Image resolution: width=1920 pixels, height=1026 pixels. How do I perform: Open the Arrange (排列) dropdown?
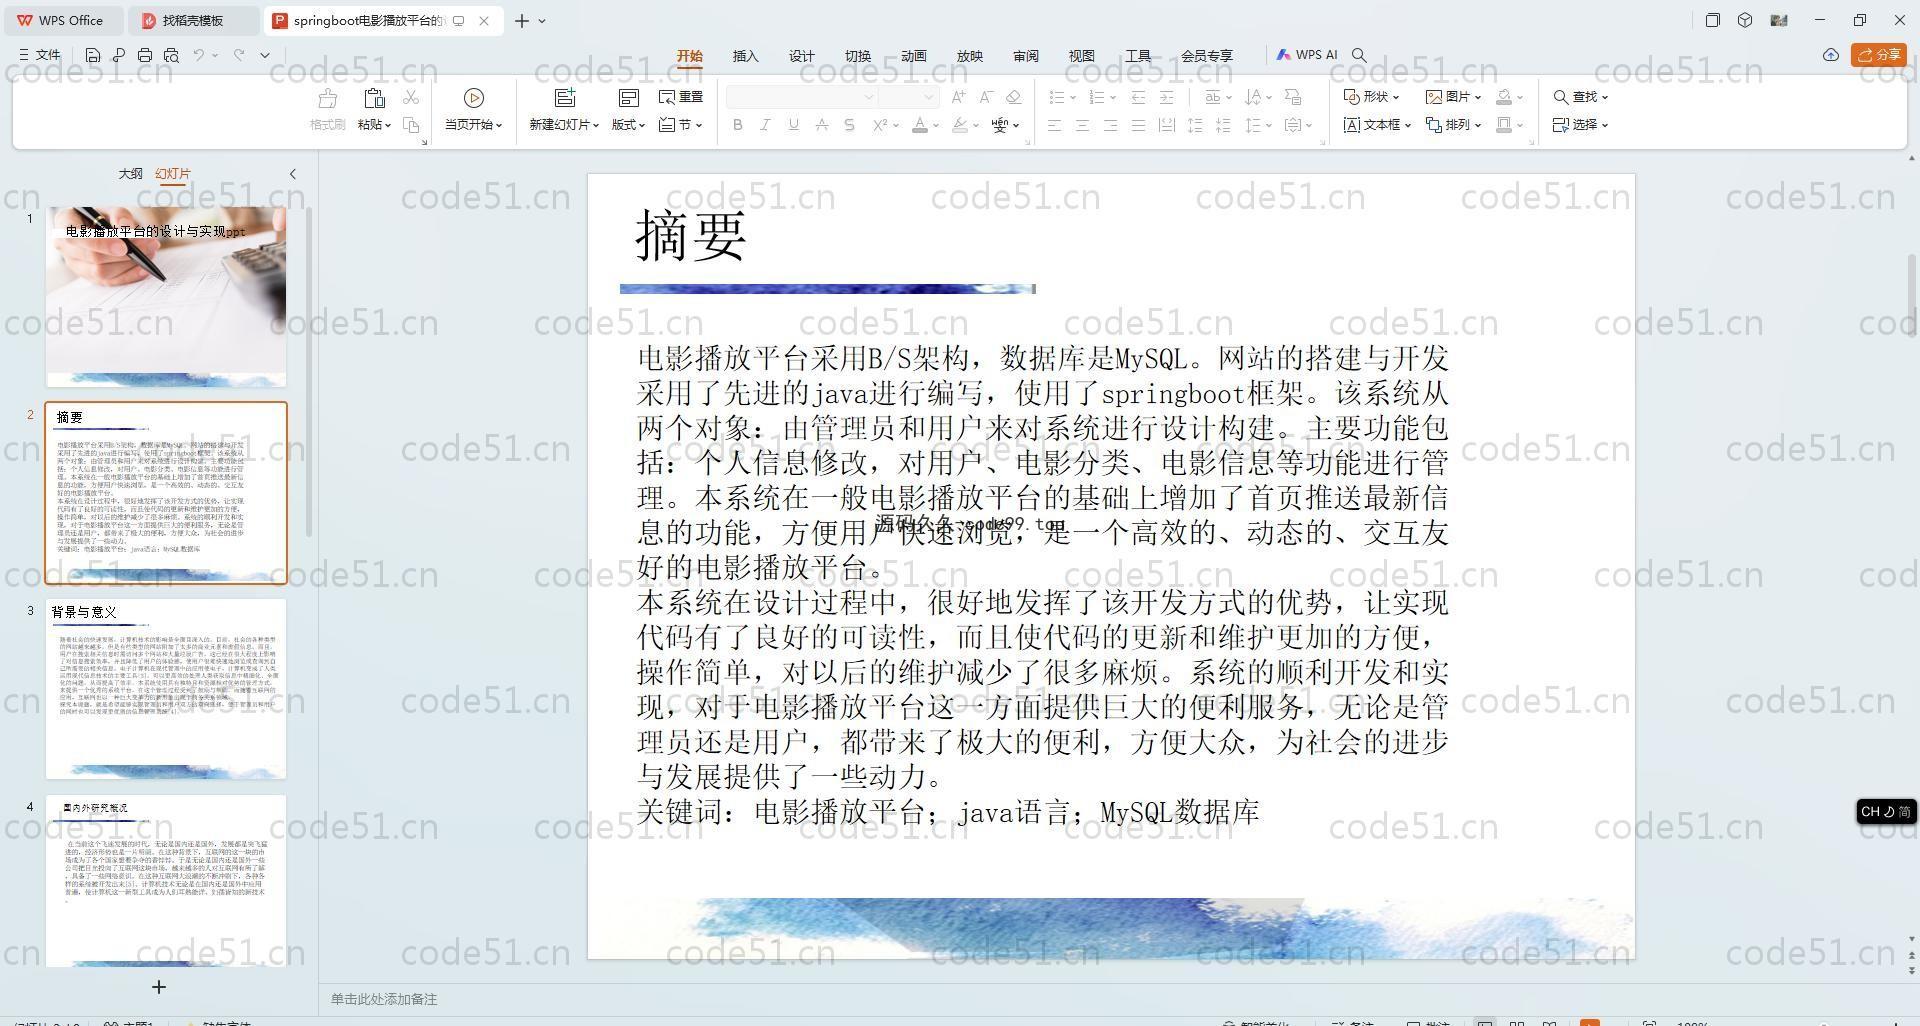1454,125
